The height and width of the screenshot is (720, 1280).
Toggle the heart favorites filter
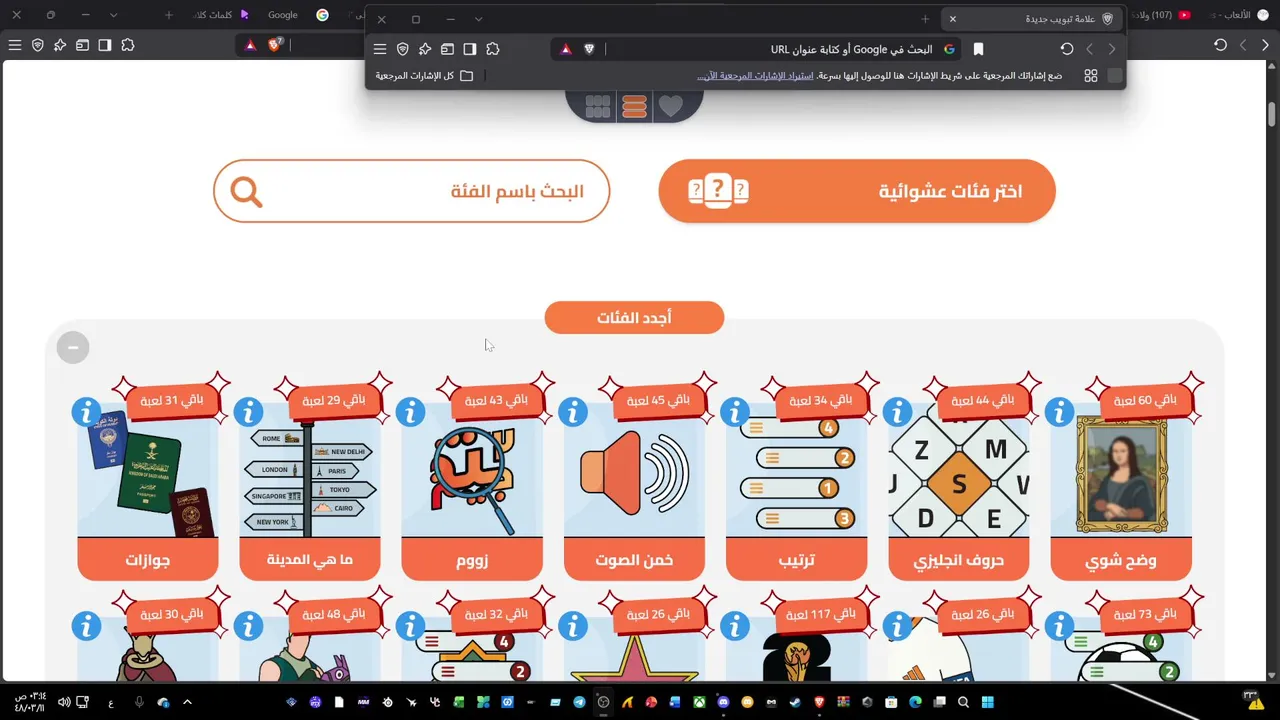[670, 106]
